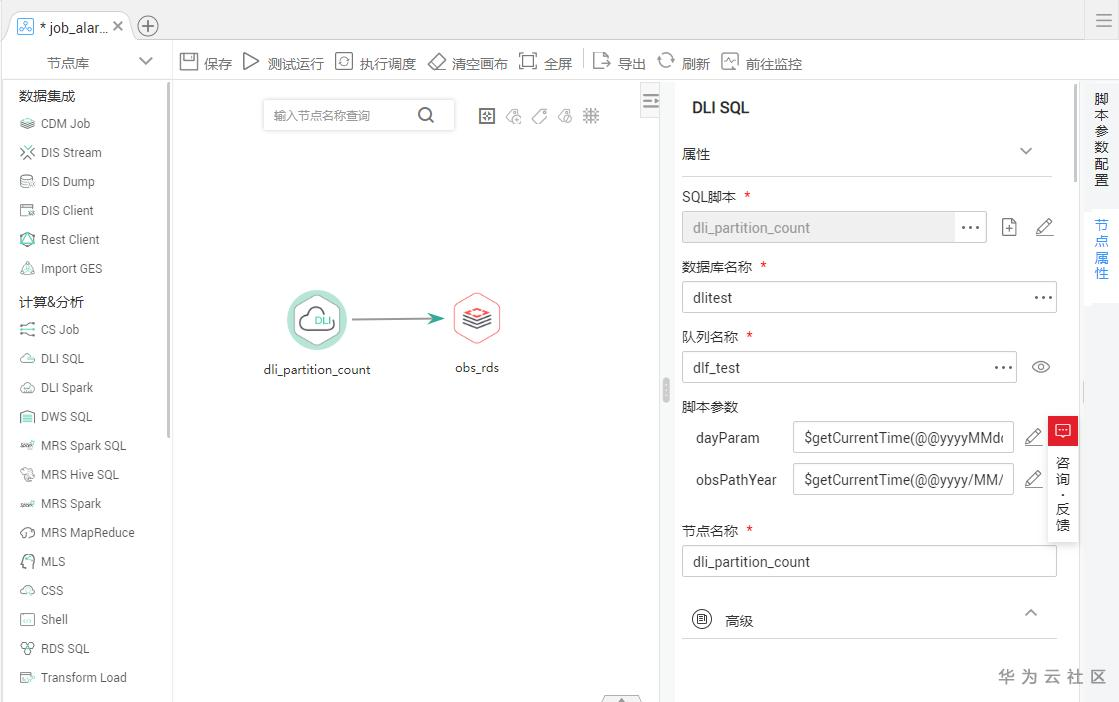Select the Transform Load node
1119x702 pixels.
coord(74,678)
